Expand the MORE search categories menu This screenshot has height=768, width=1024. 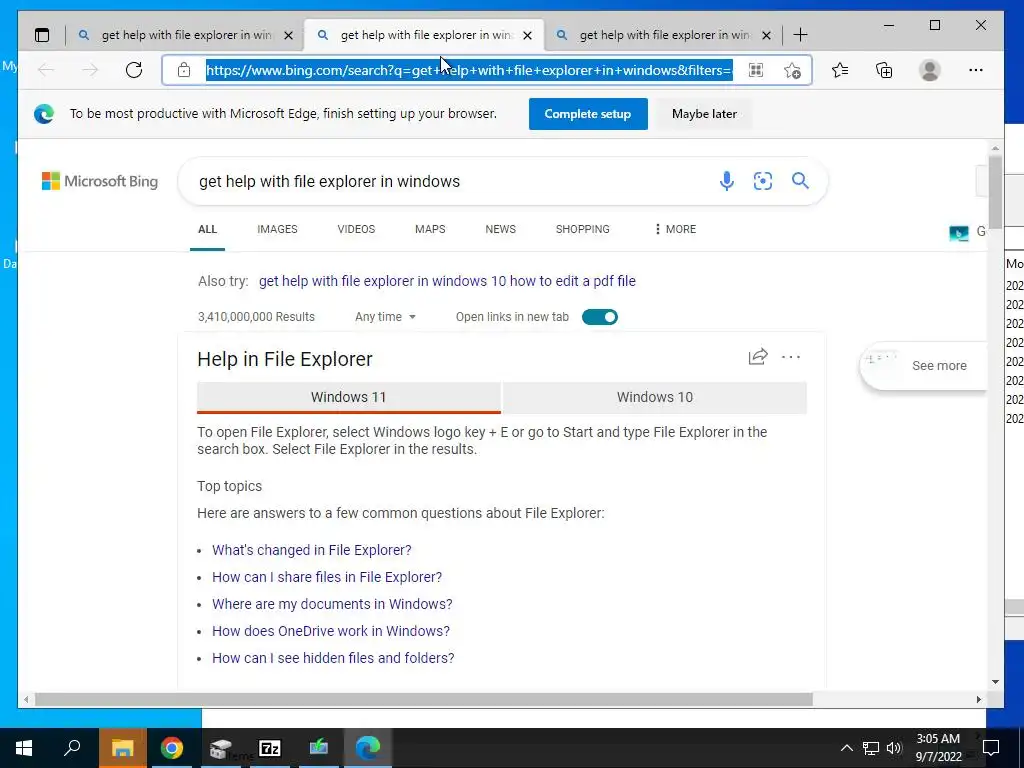pos(675,229)
